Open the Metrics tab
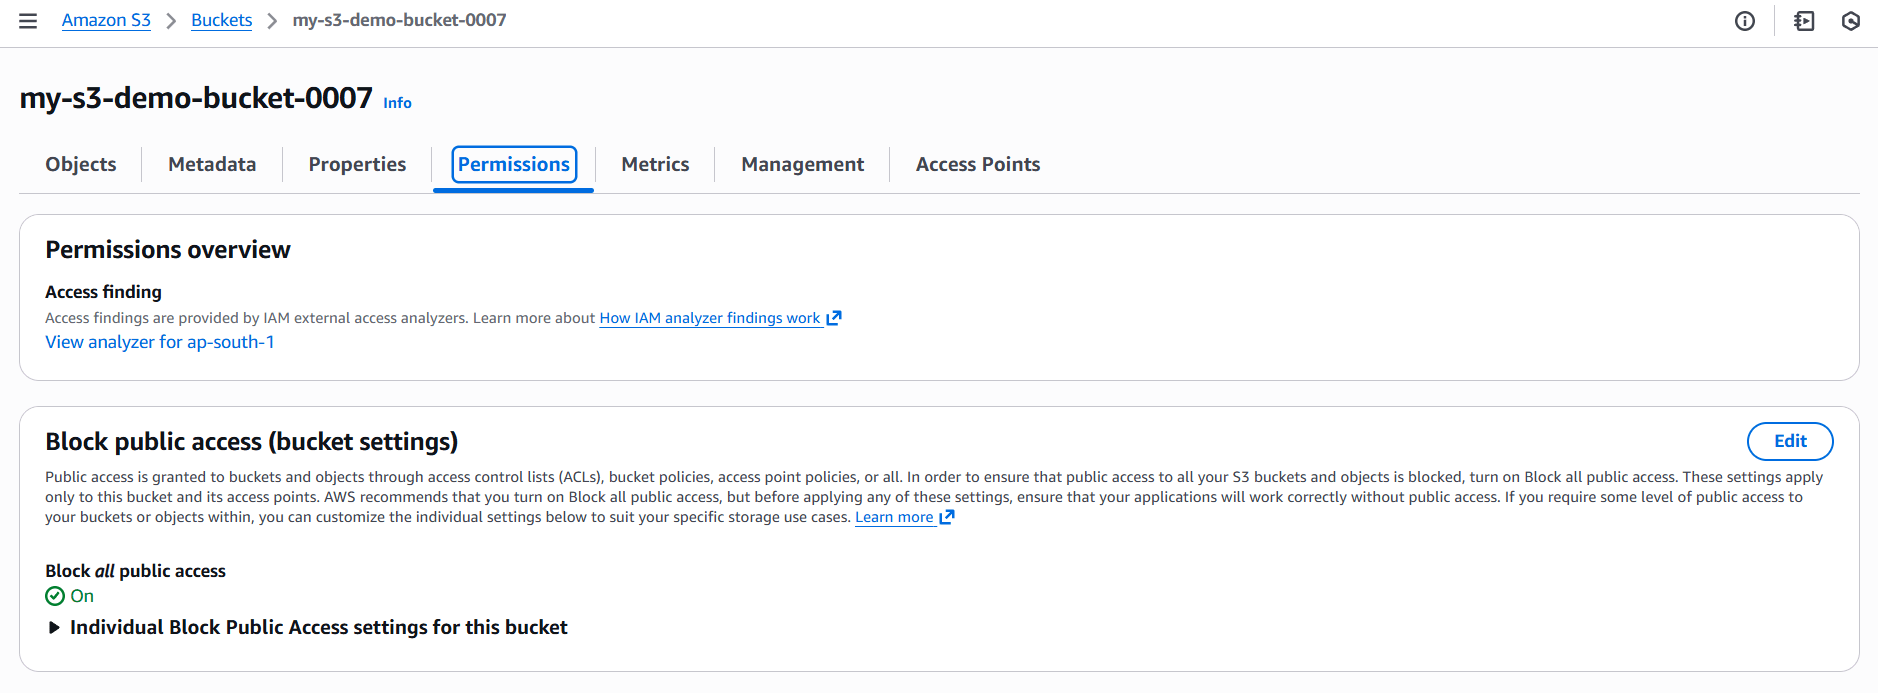Screen dimensions: 1878x693 (655, 164)
